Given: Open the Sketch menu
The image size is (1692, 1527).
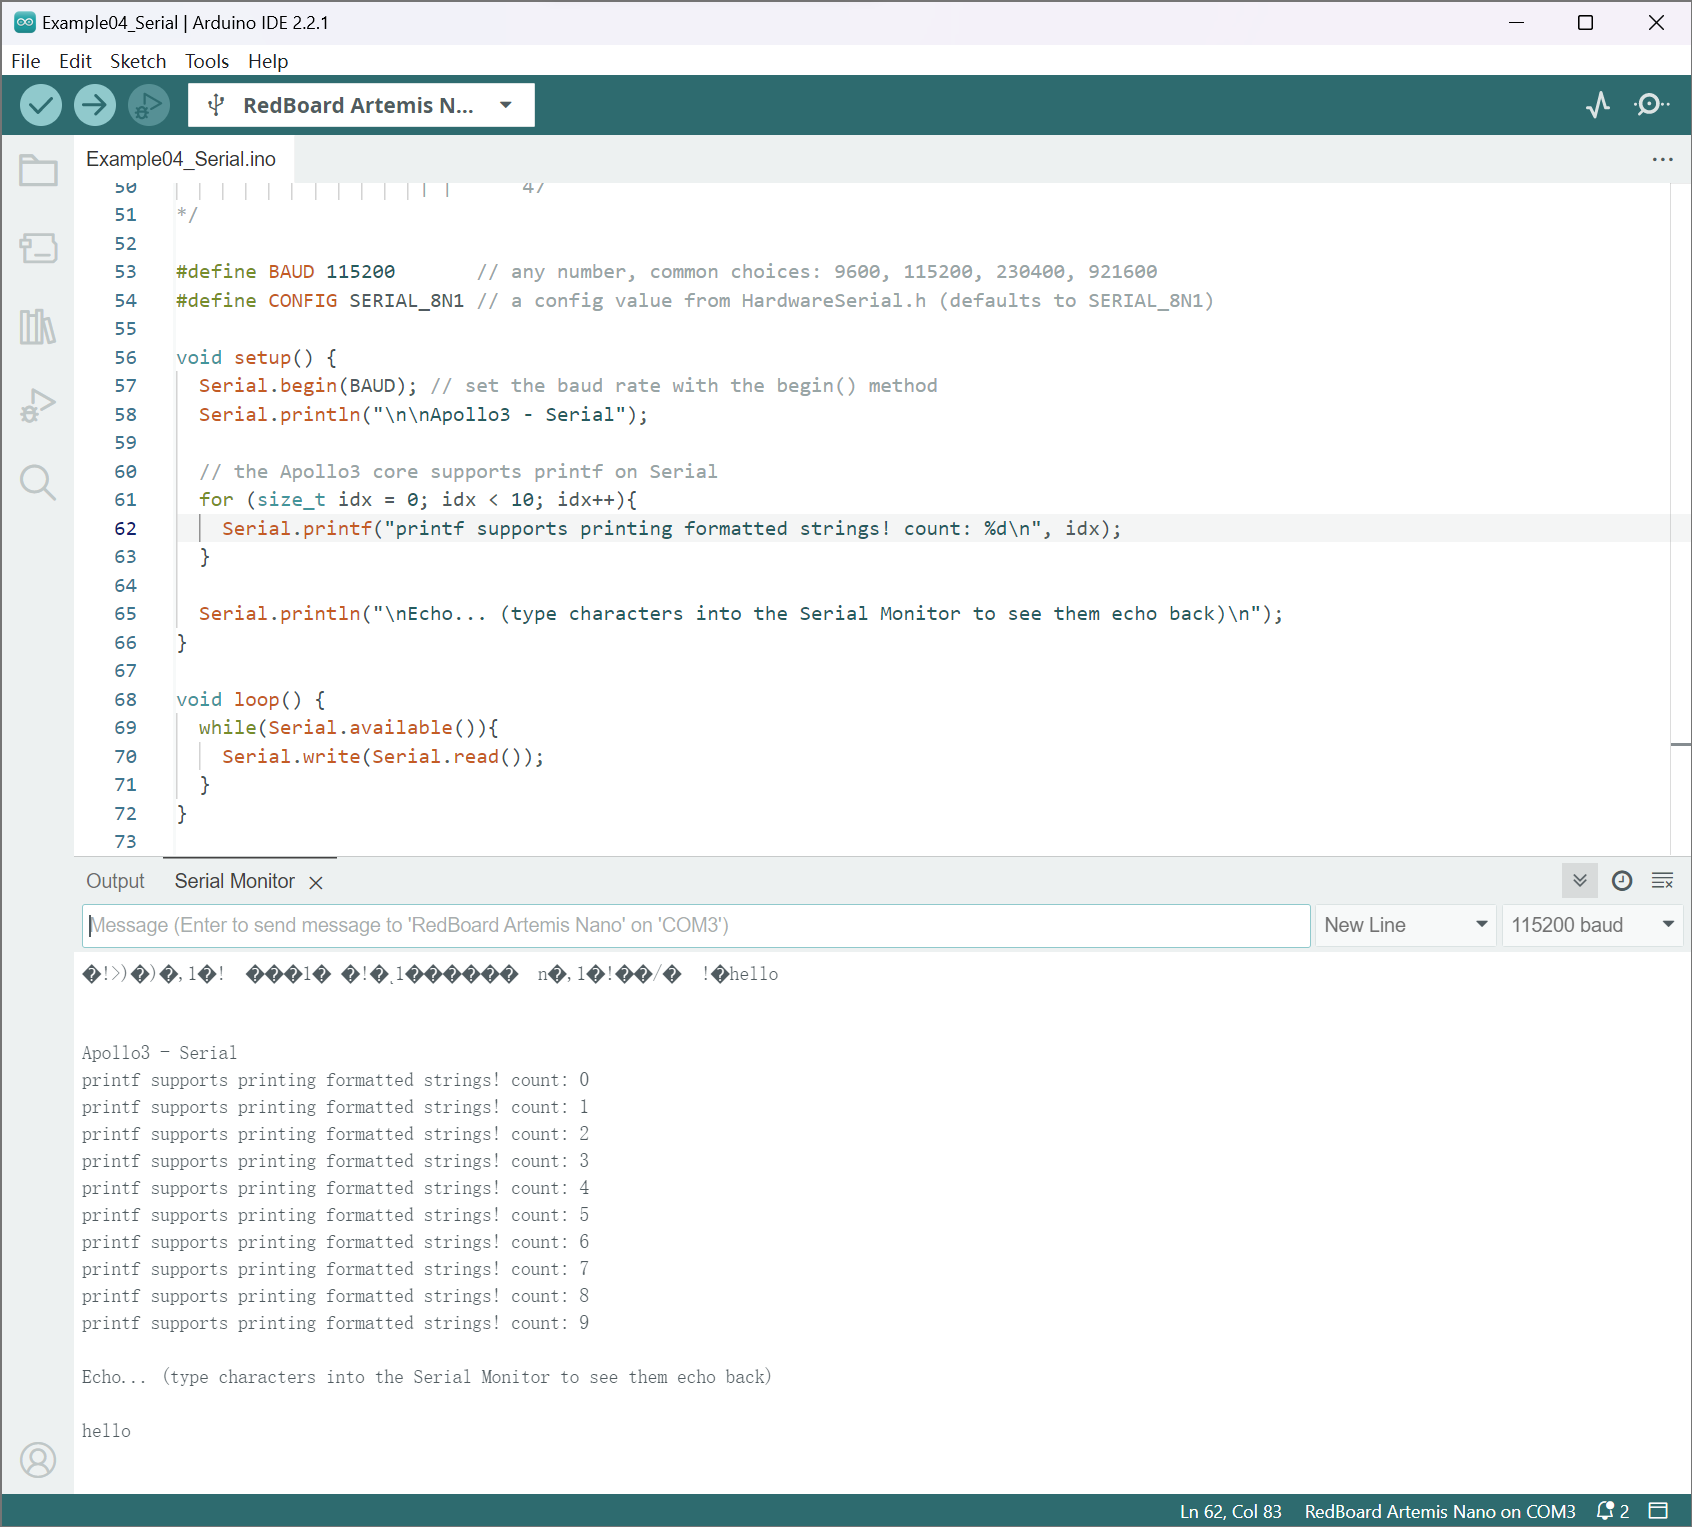Looking at the screenshot, I should (x=138, y=61).
